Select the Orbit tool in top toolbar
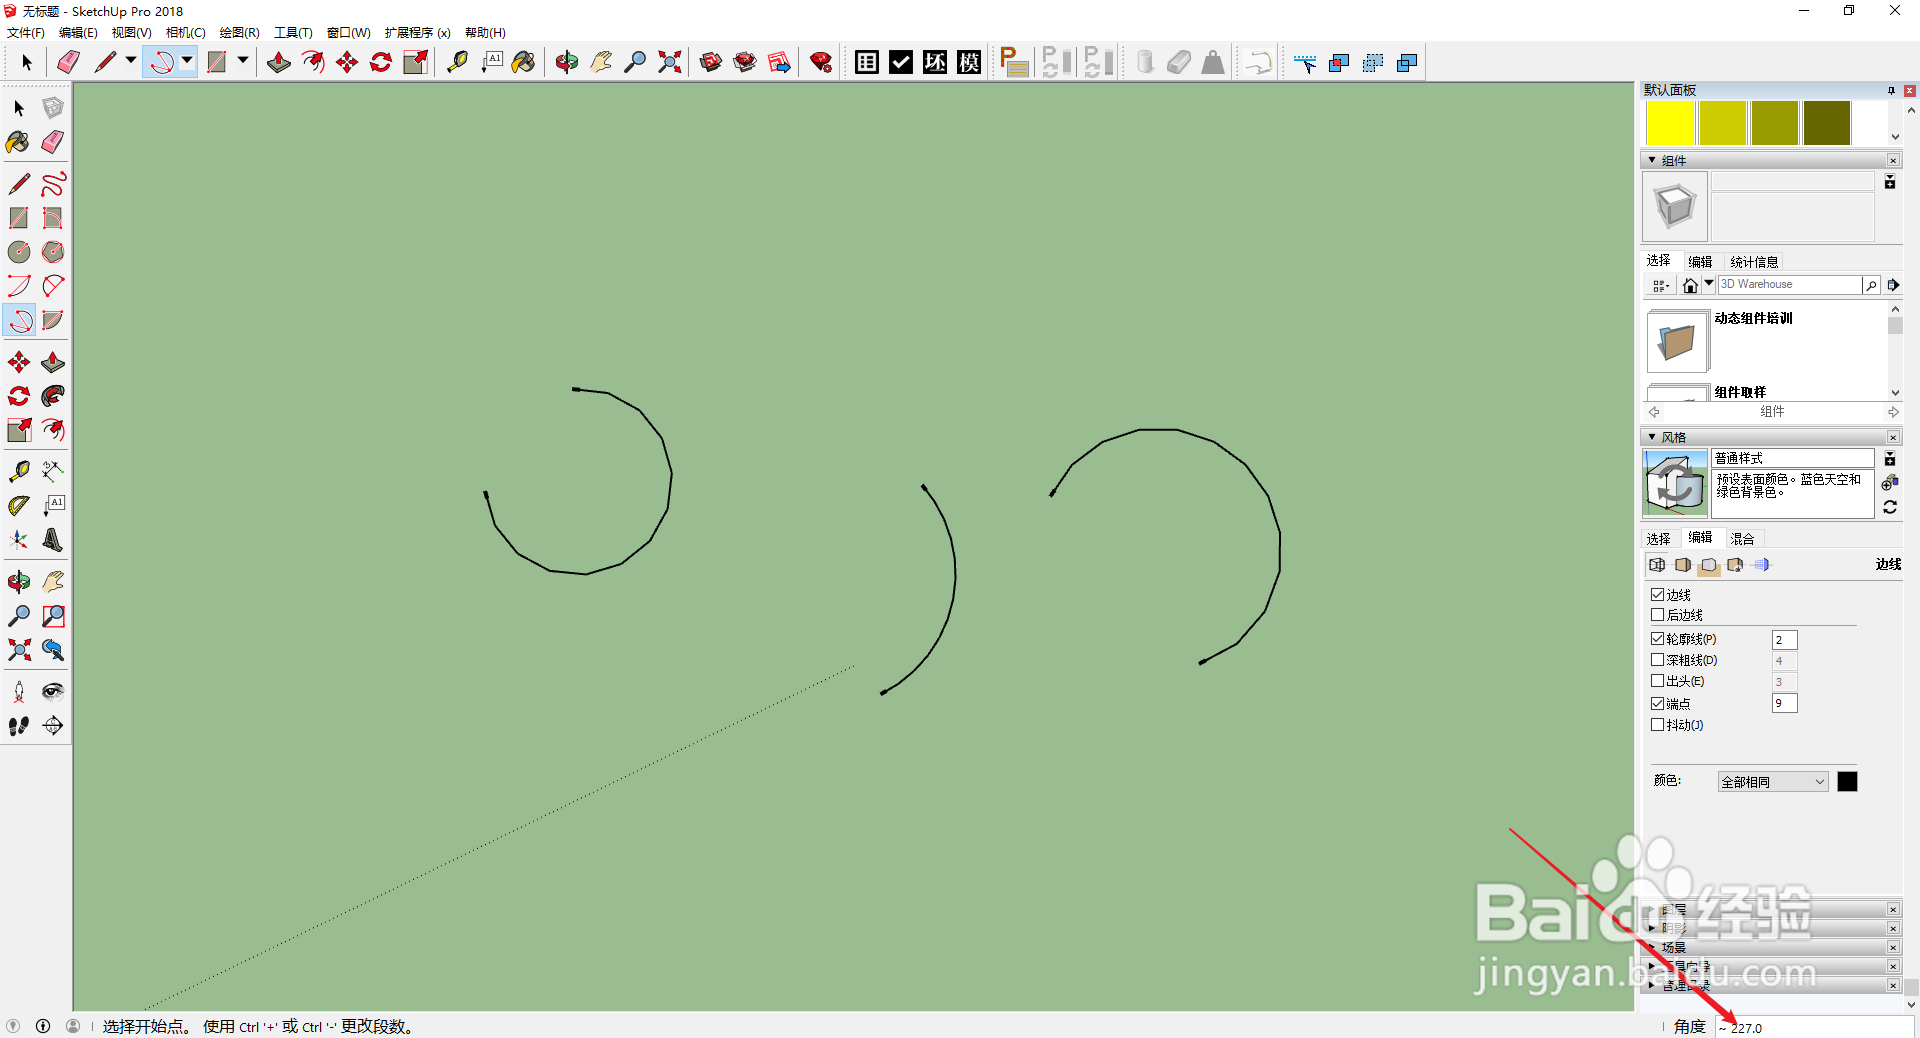This screenshot has height=1038, width=1920. pyautogui.click(x=567, y=62)
